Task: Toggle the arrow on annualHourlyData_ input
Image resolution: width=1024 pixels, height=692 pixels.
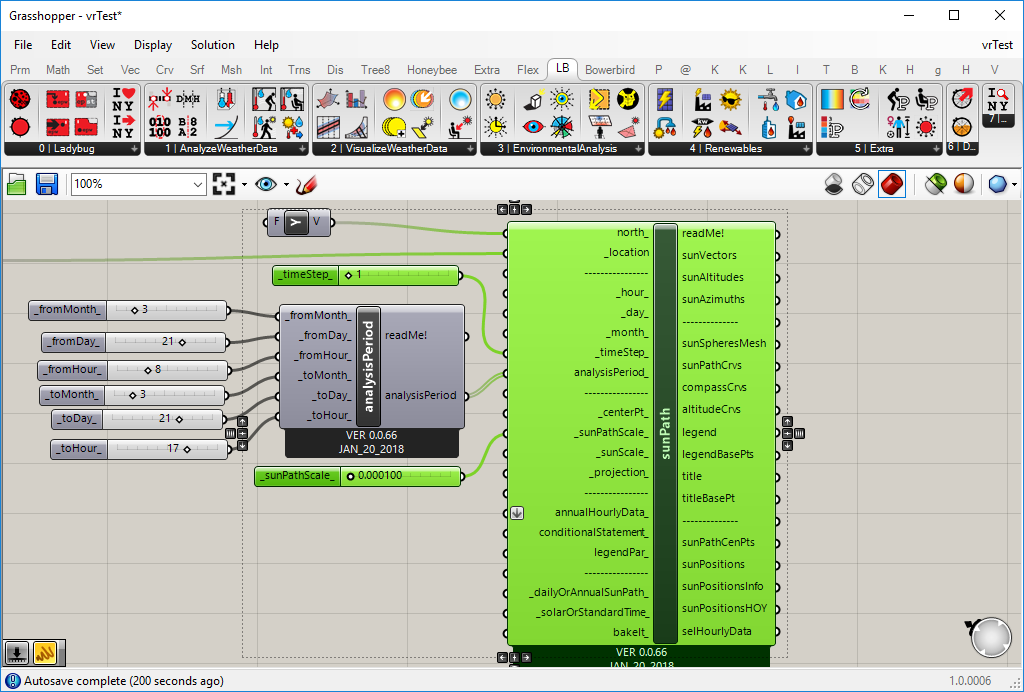Action: point(517,513)
